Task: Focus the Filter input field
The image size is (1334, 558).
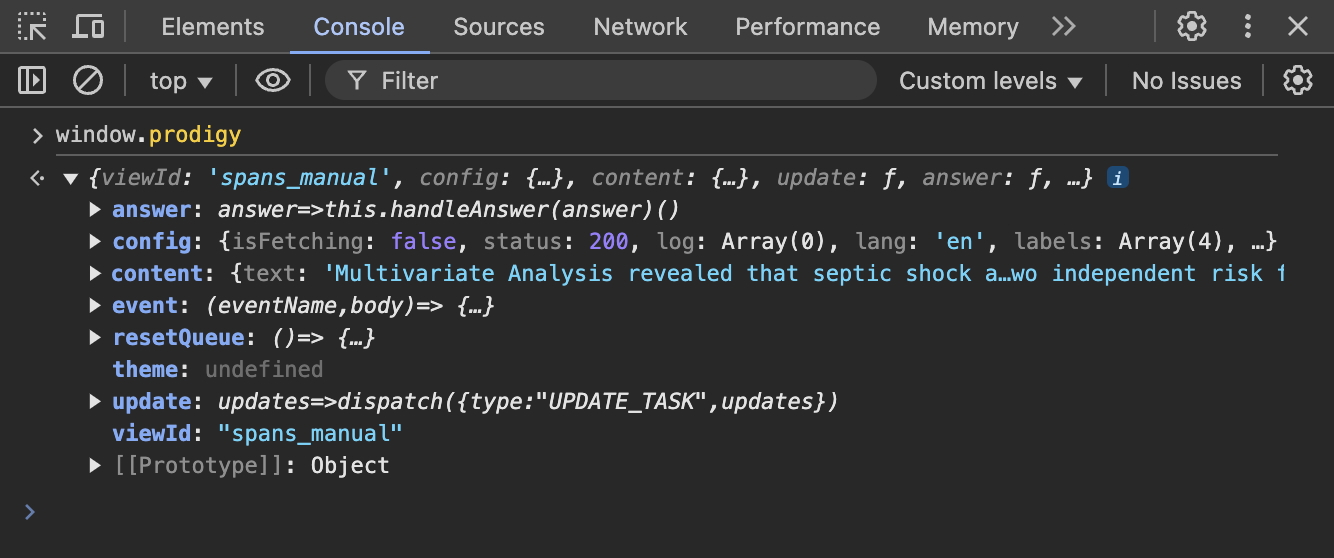Action: click(x=600, y=80)
